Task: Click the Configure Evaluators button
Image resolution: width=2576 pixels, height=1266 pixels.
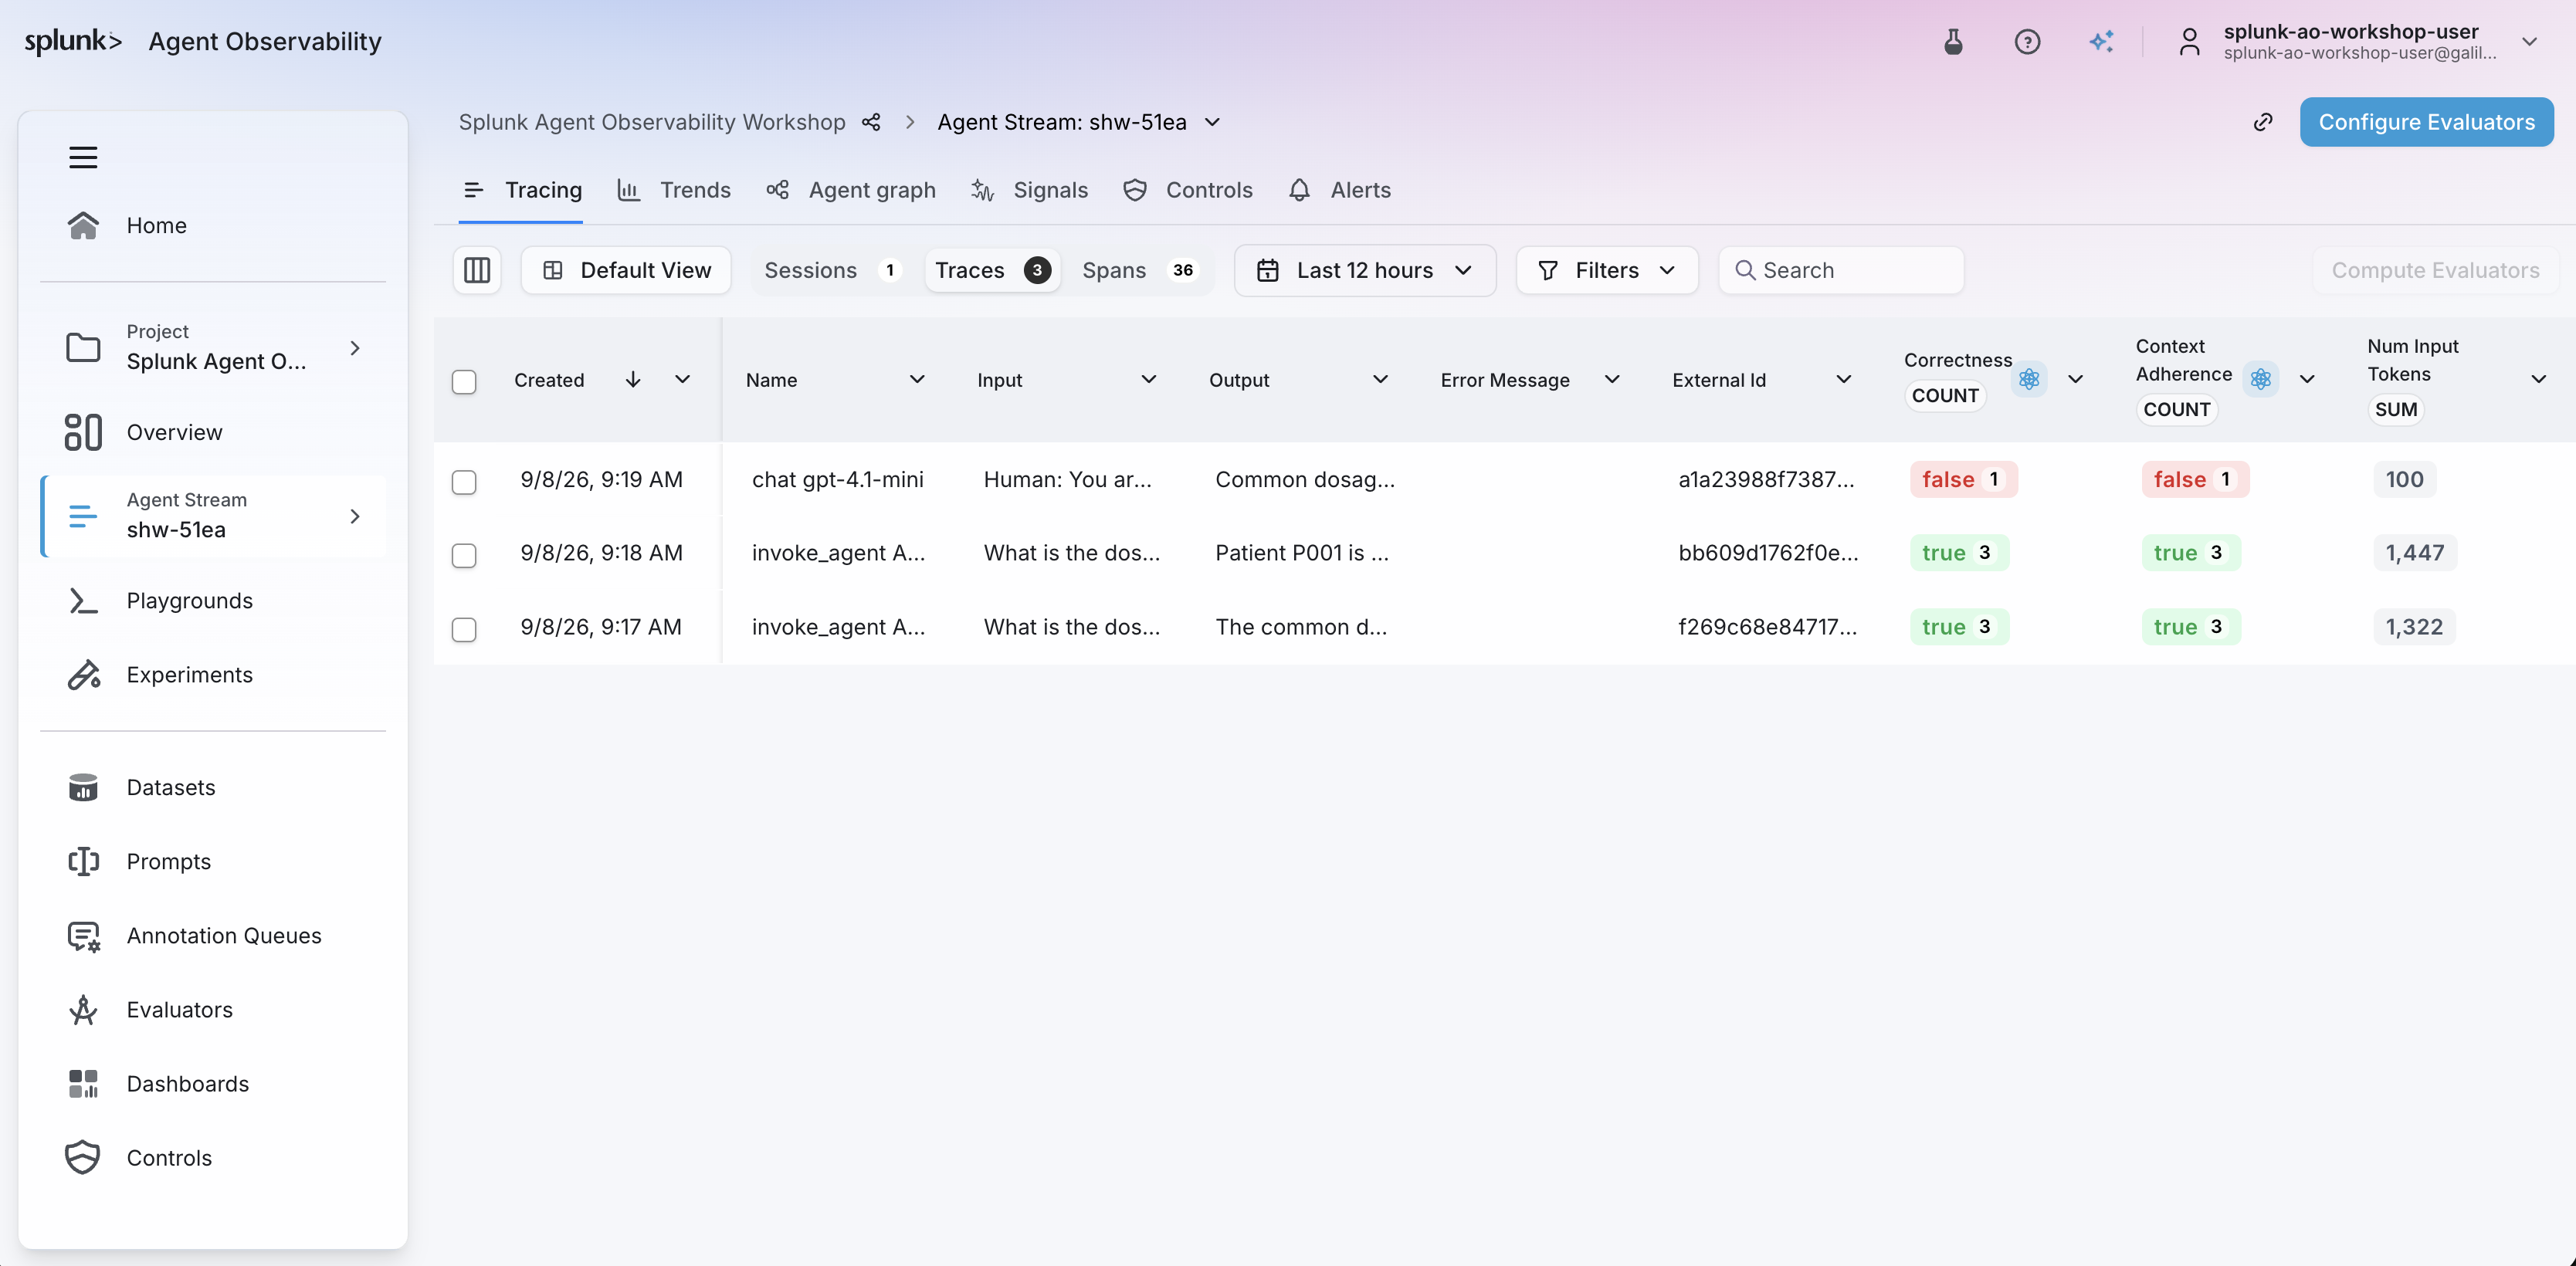Action: 2427,122
